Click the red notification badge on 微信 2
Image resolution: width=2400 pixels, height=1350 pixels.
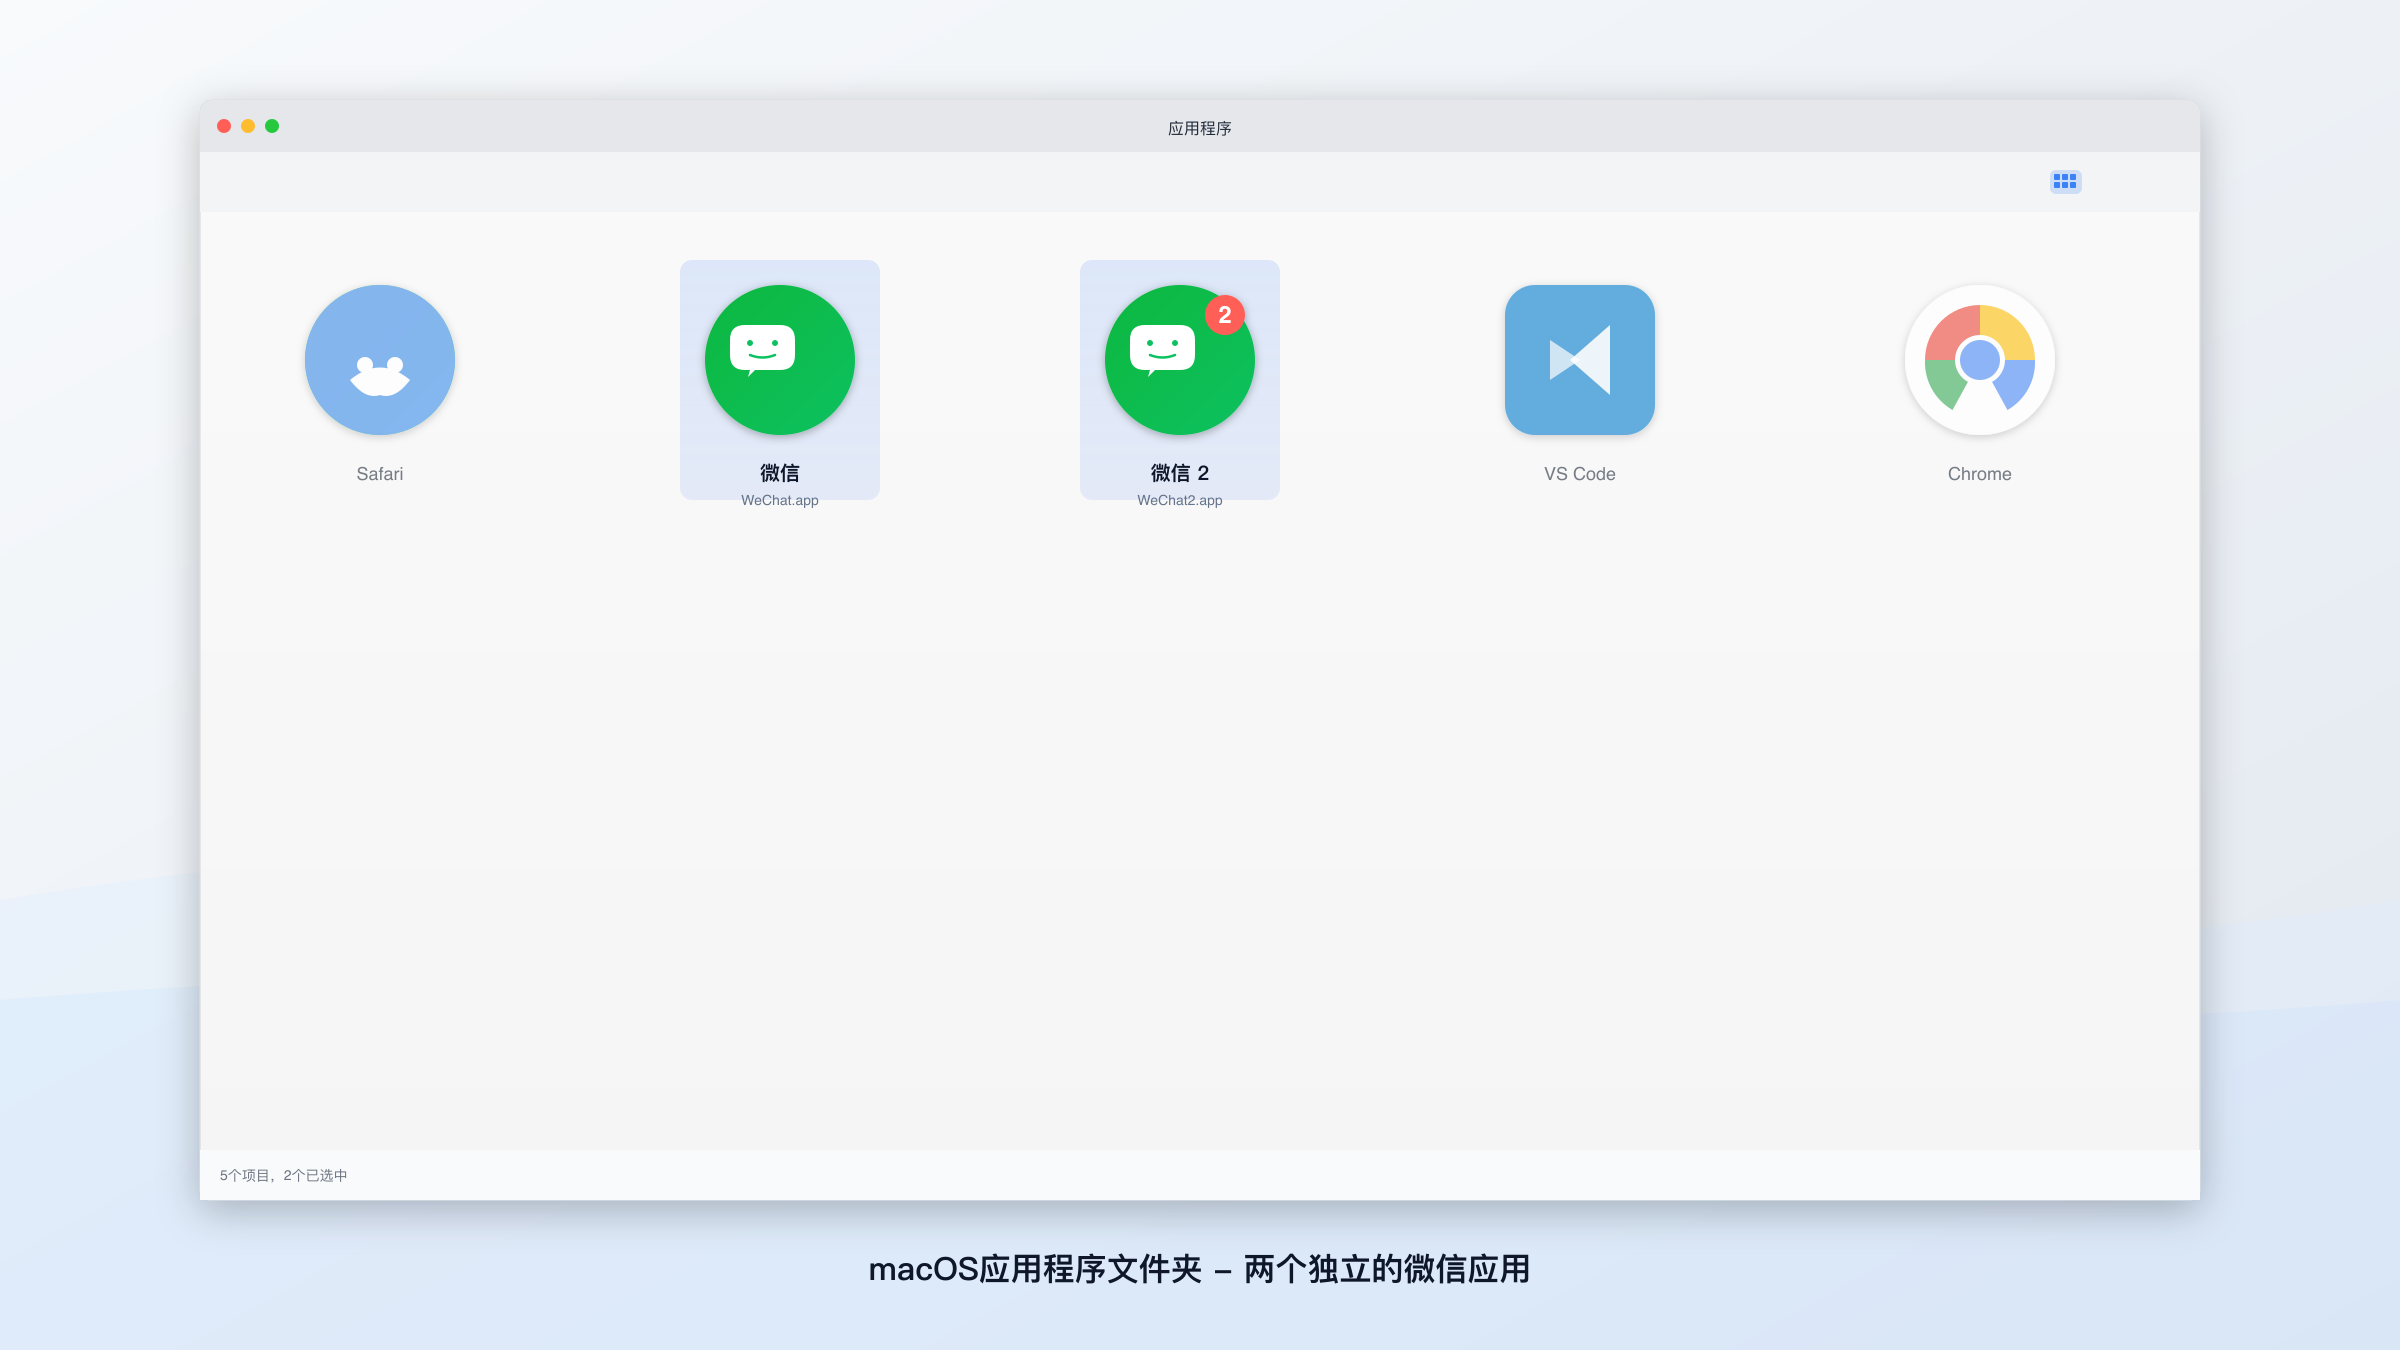click(1226, 314)
